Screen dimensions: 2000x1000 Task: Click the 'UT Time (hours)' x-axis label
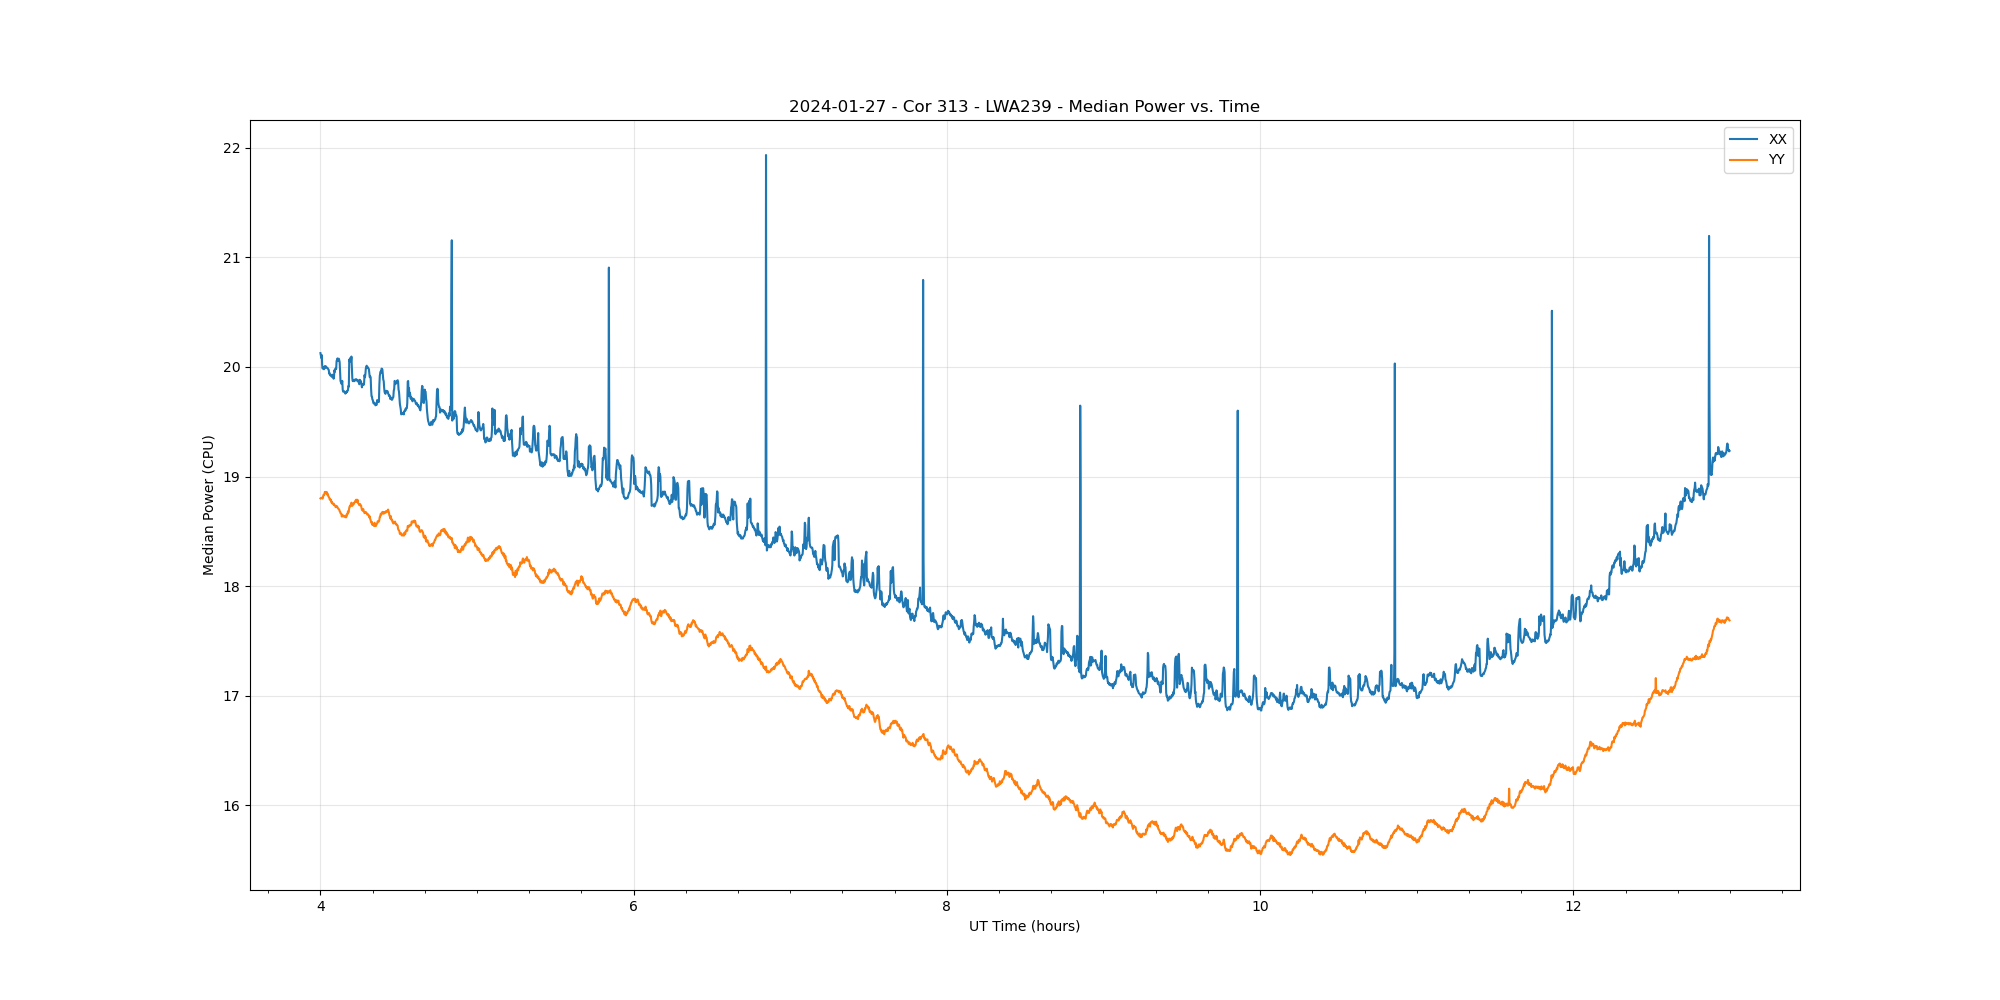click(x=1024, y=926)
